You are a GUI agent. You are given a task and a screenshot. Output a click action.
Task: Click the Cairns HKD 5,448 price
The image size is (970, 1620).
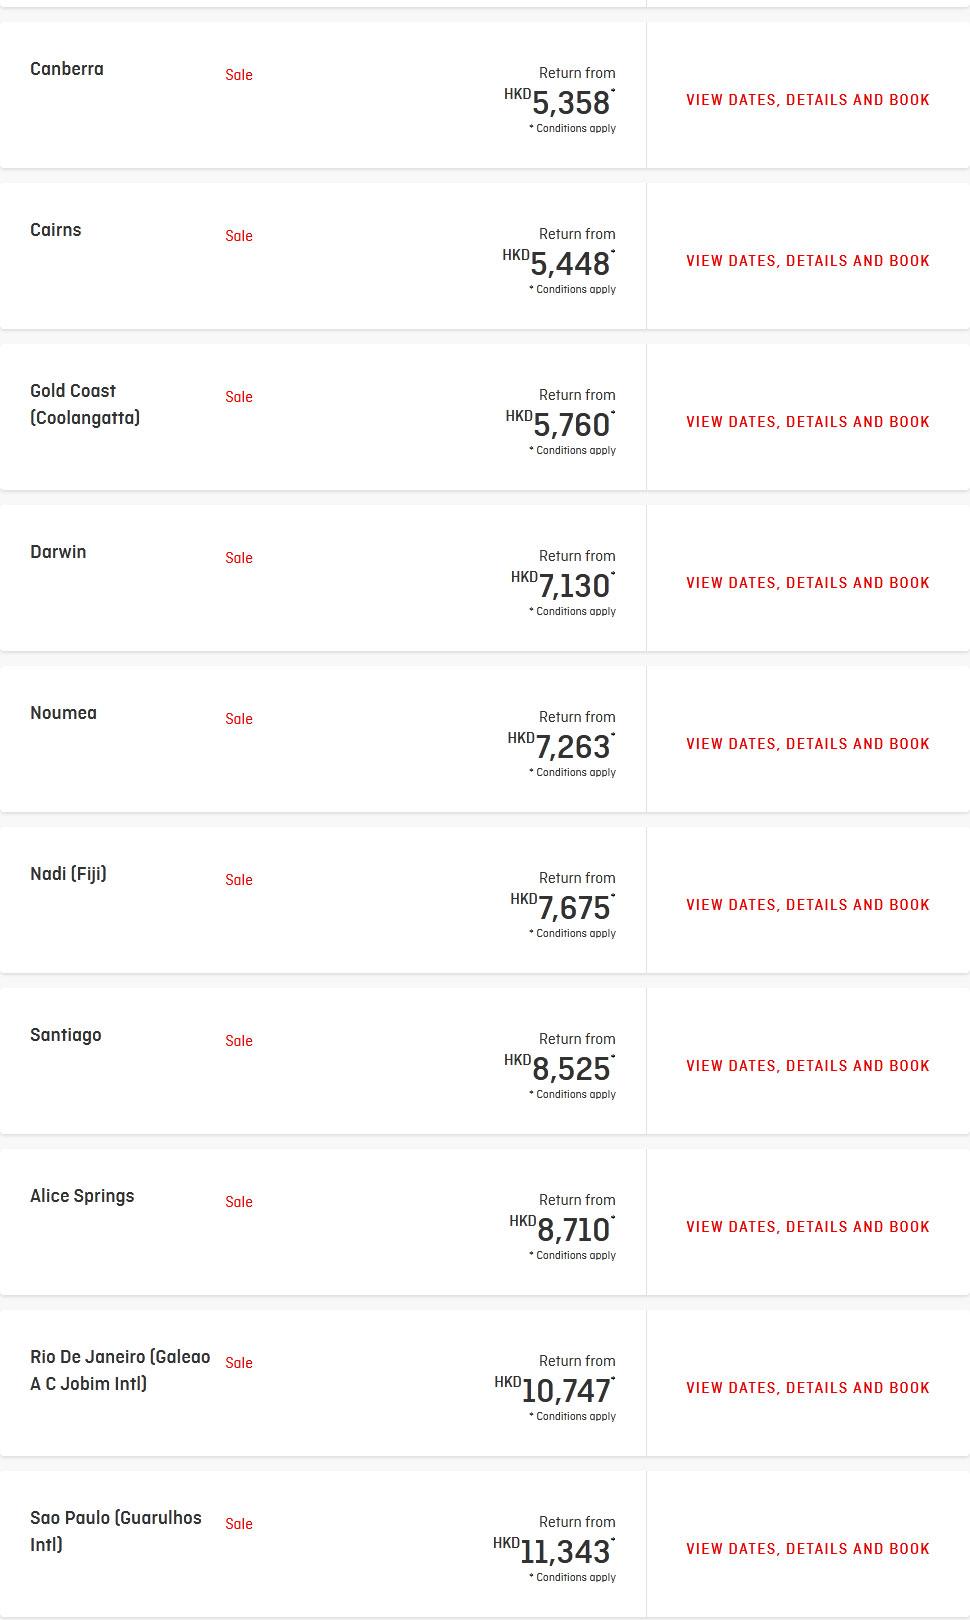559,263
